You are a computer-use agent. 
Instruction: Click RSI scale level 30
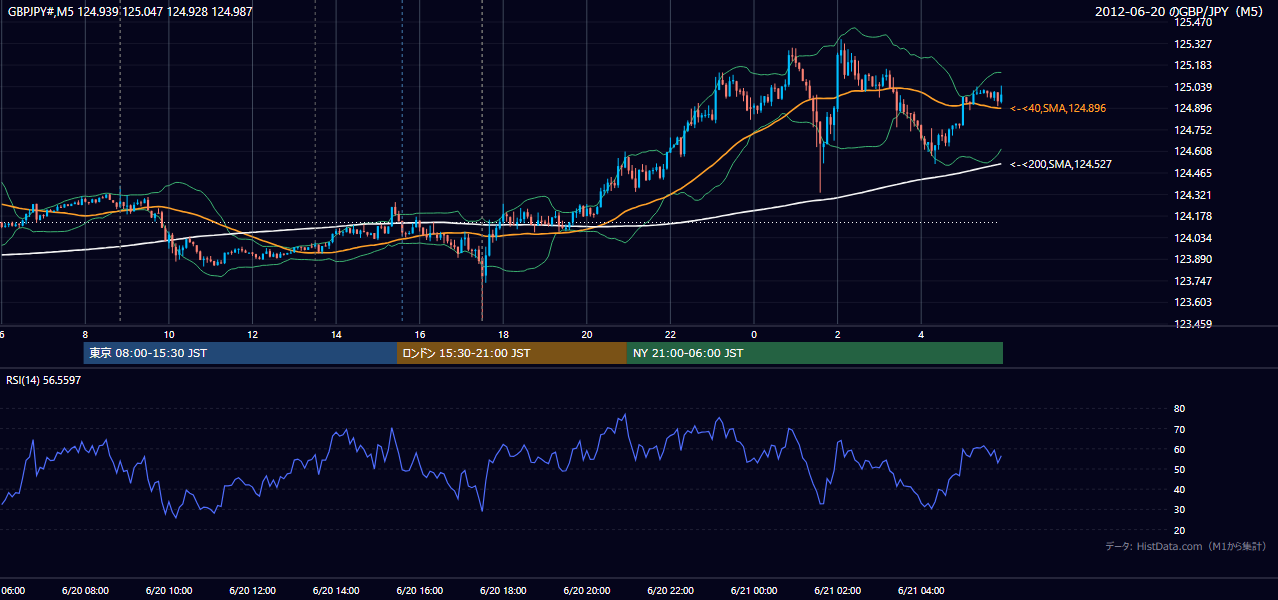click(x=1179, y=510)
